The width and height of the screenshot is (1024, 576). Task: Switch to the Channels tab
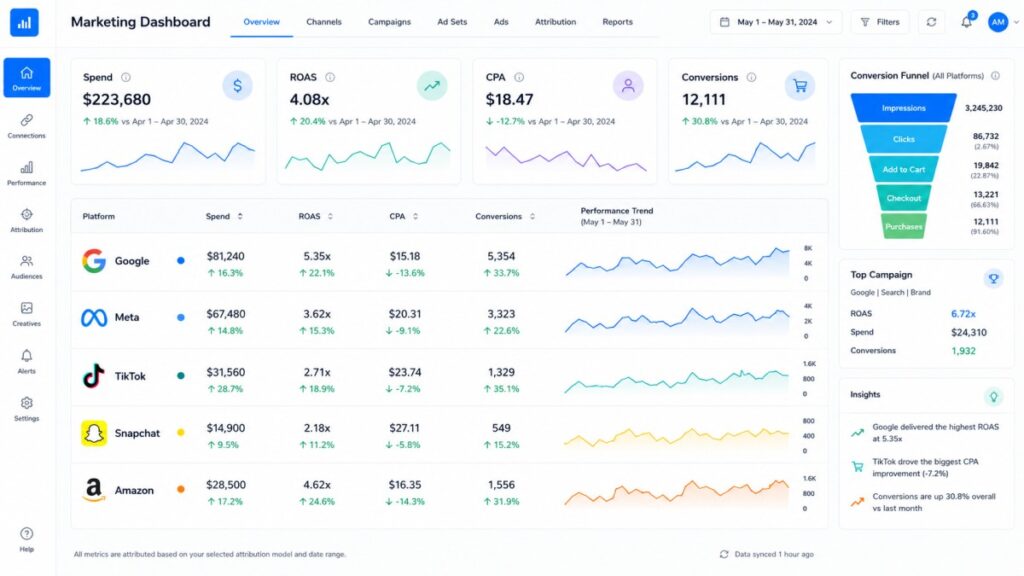tap(324, 22)
